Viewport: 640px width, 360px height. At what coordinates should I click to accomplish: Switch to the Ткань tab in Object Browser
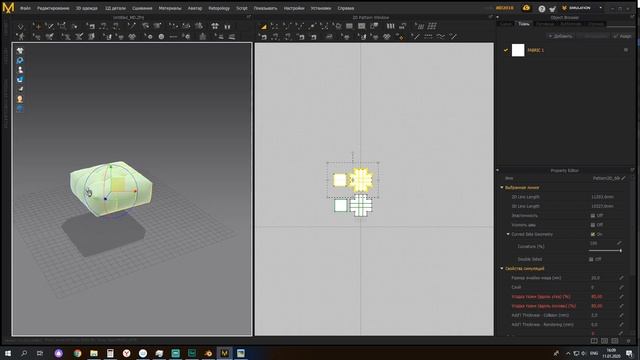point(524,24)
